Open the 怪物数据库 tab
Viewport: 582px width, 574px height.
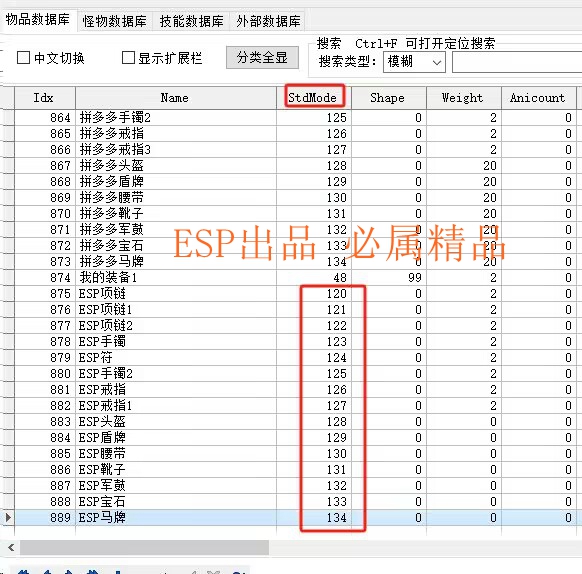click(115, 21)
